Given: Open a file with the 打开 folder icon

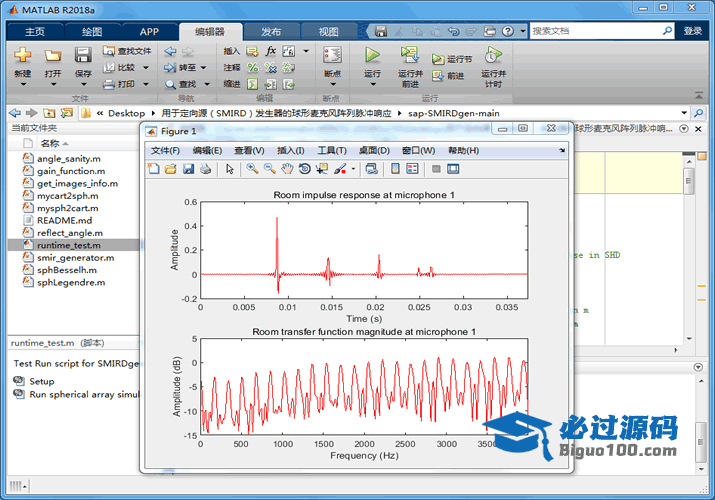Looking at the screenshot, I should click(x=53, y=56).
